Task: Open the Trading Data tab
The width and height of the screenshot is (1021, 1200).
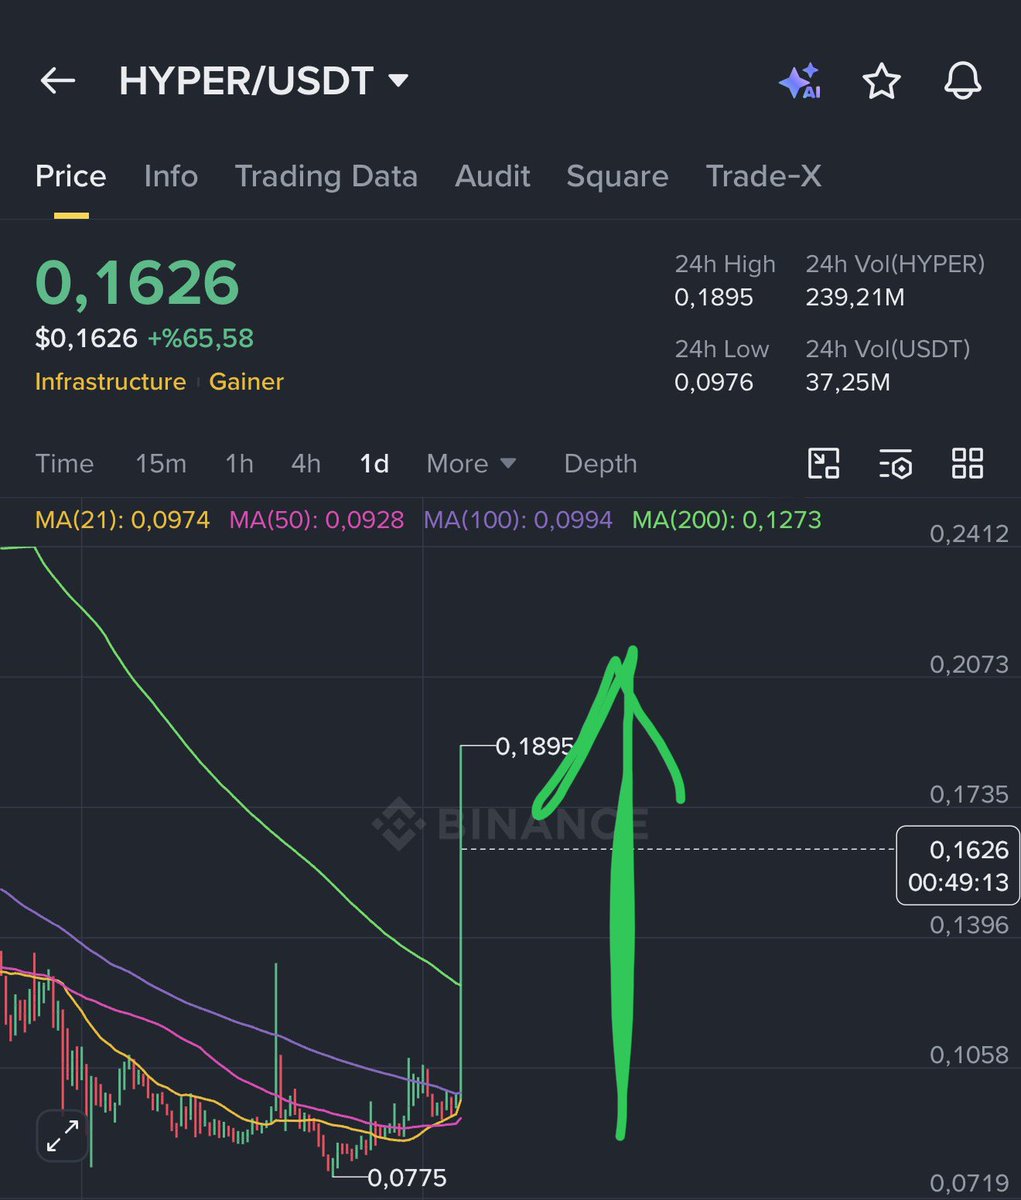Action: pos(326,176)
